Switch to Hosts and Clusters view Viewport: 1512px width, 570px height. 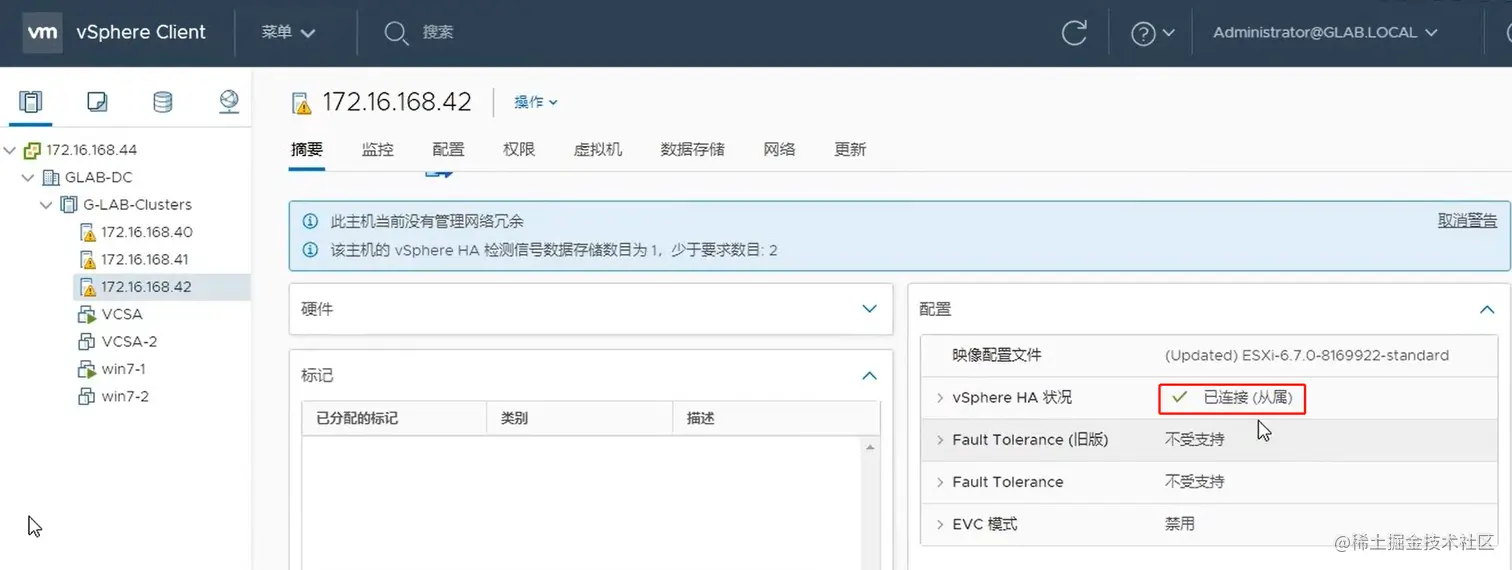click(x=32, y=101)
